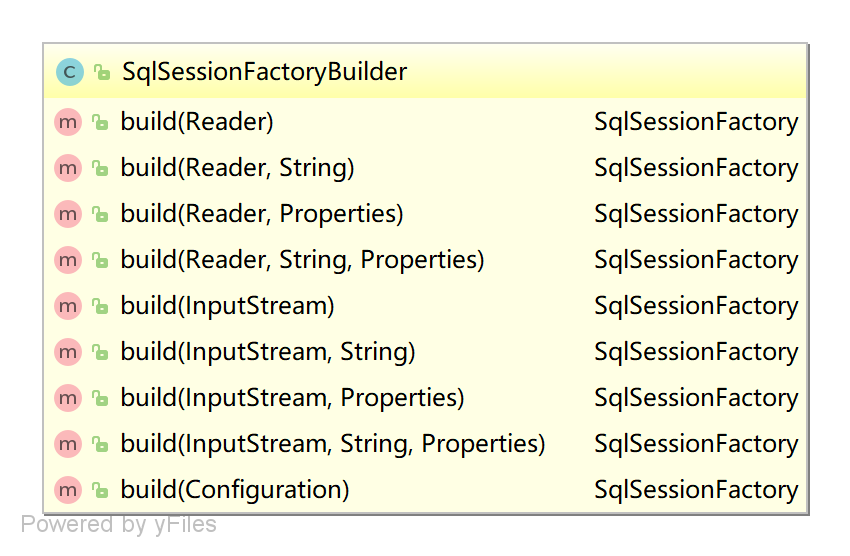Click the Powered by yFiles watermark
Image resolution: width=850 pixels, height=556 pixels.
point(118,525)
